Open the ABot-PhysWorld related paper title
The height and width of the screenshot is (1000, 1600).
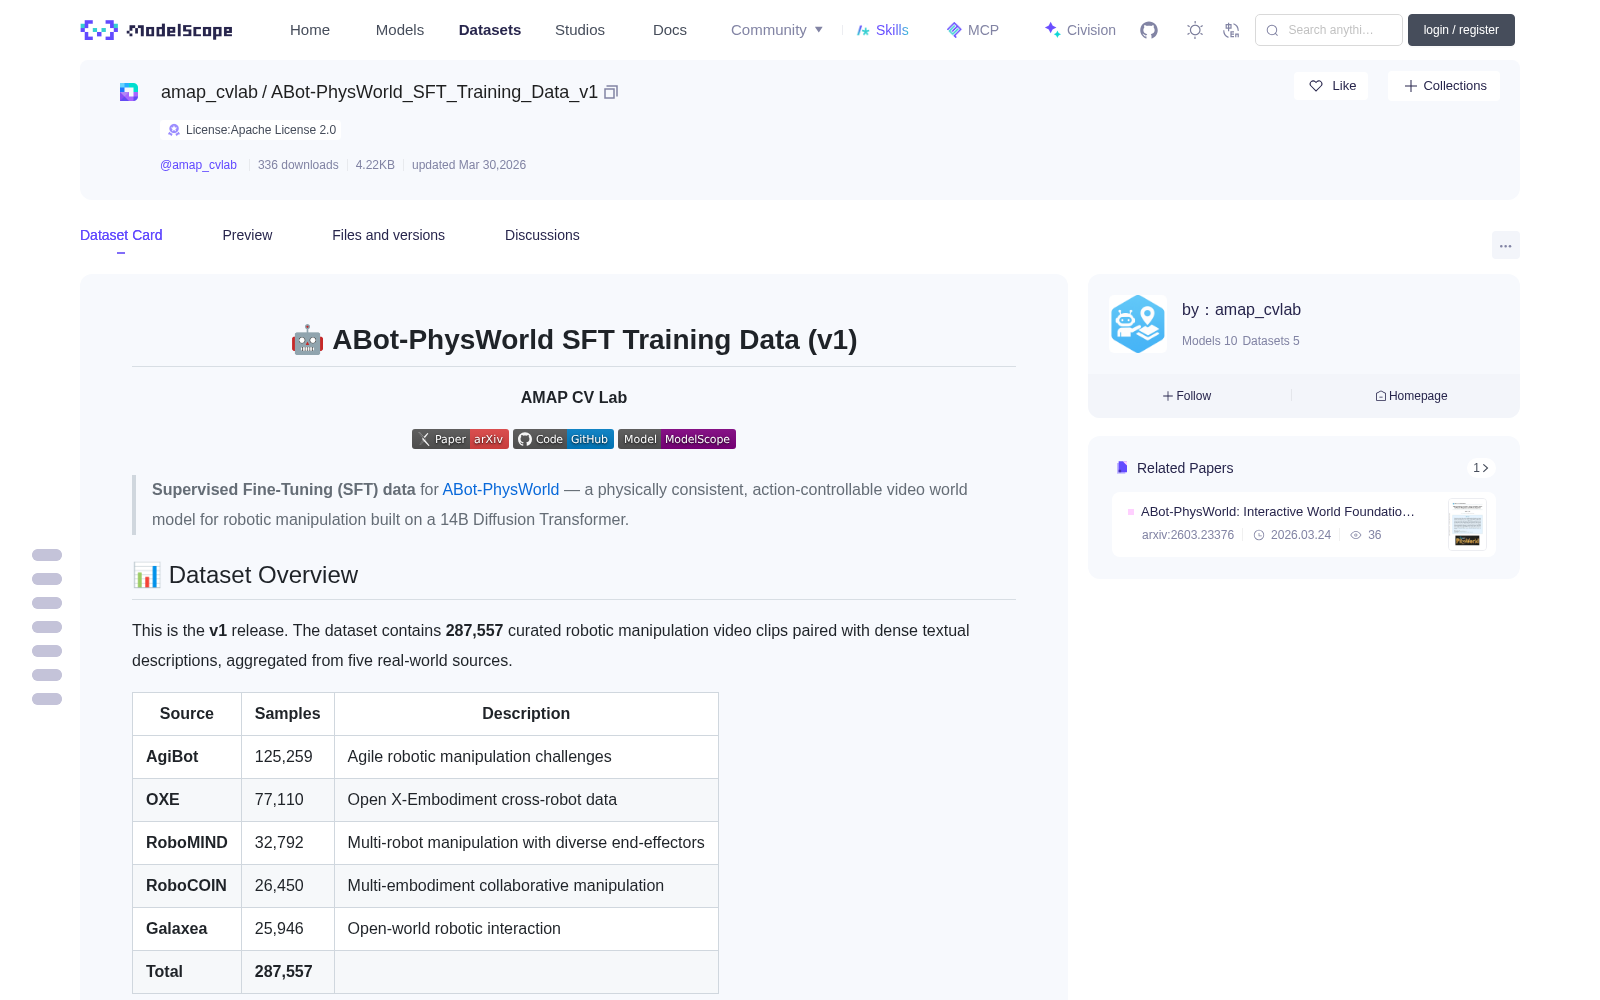1277,512
